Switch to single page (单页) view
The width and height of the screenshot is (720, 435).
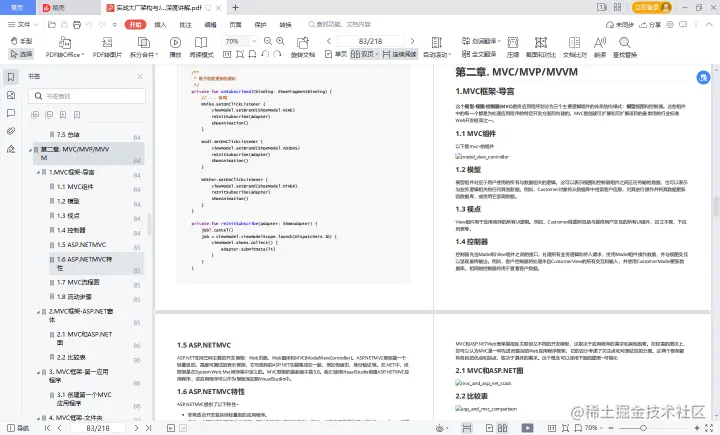tap(336, 54)
